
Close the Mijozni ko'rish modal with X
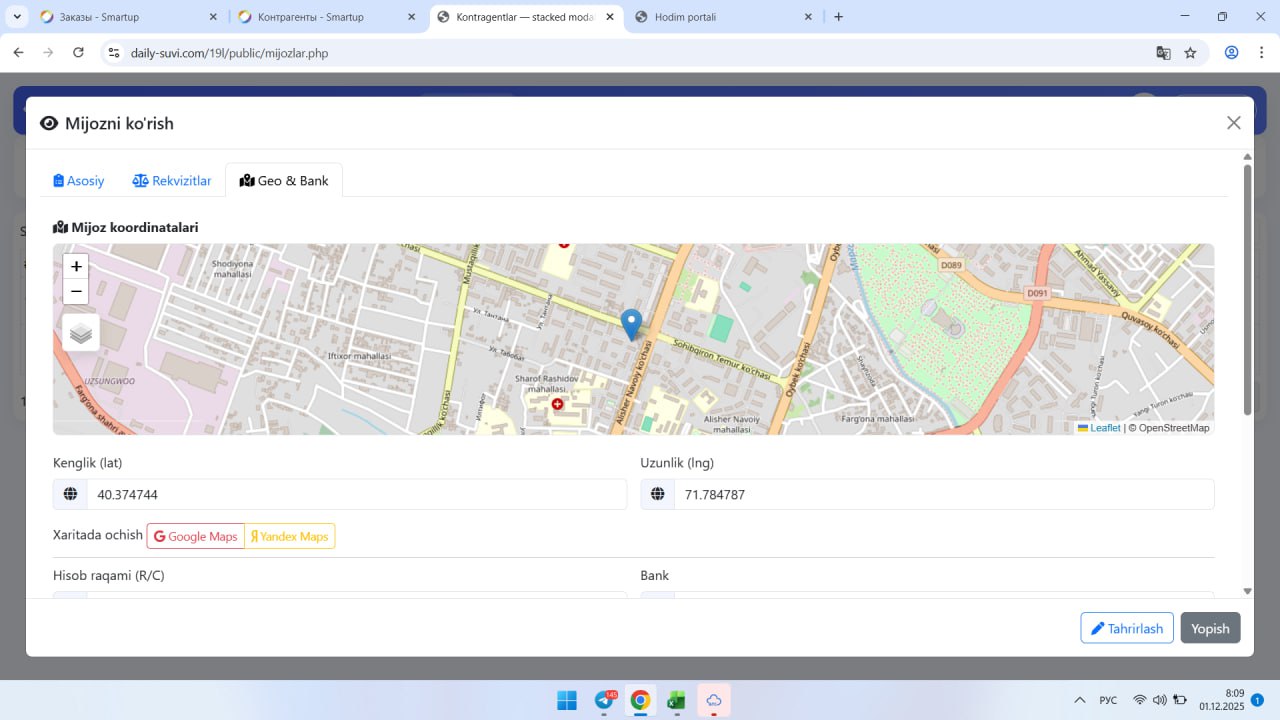(1233, 123)
